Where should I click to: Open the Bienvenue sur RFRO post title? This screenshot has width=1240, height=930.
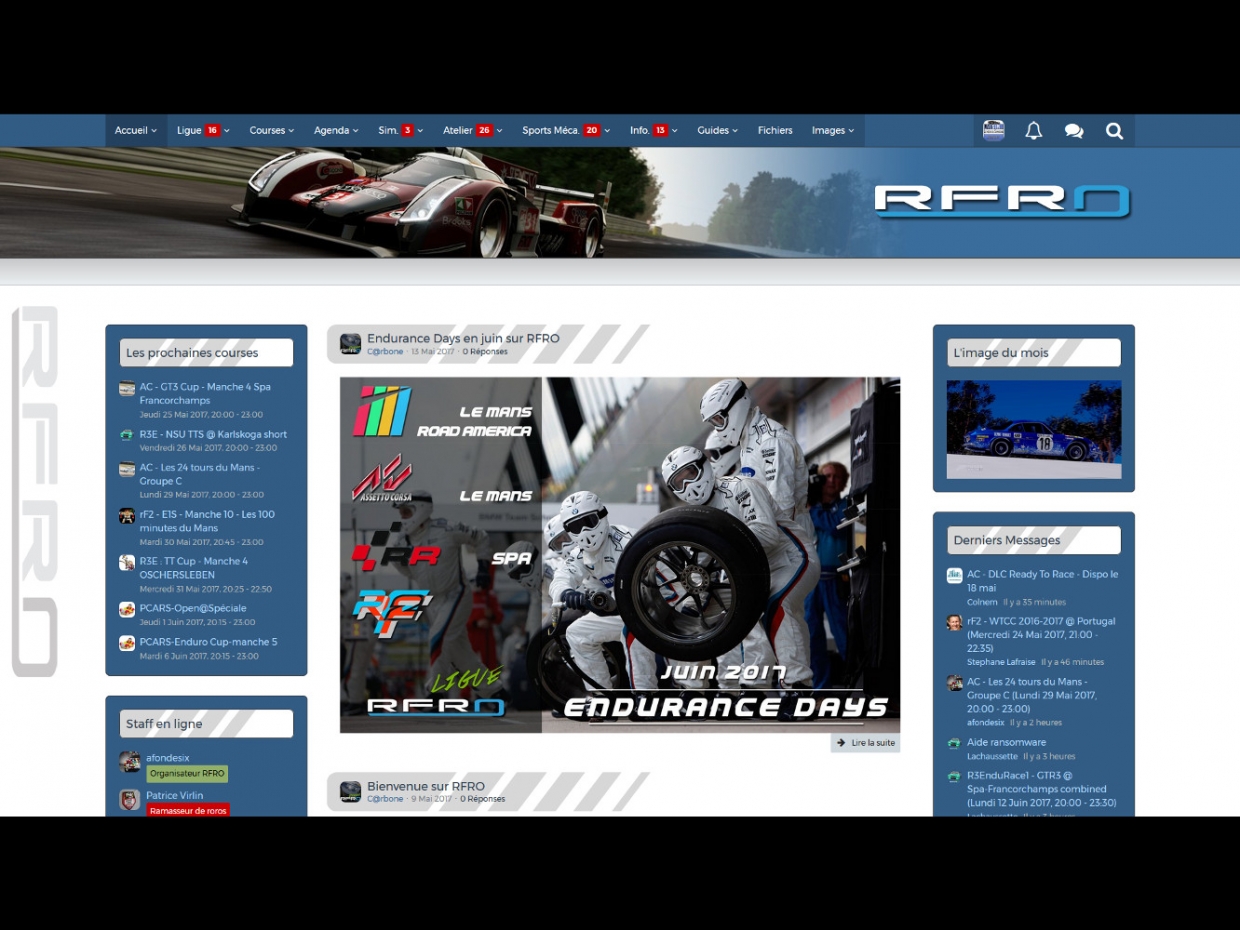tap(426, 787)
